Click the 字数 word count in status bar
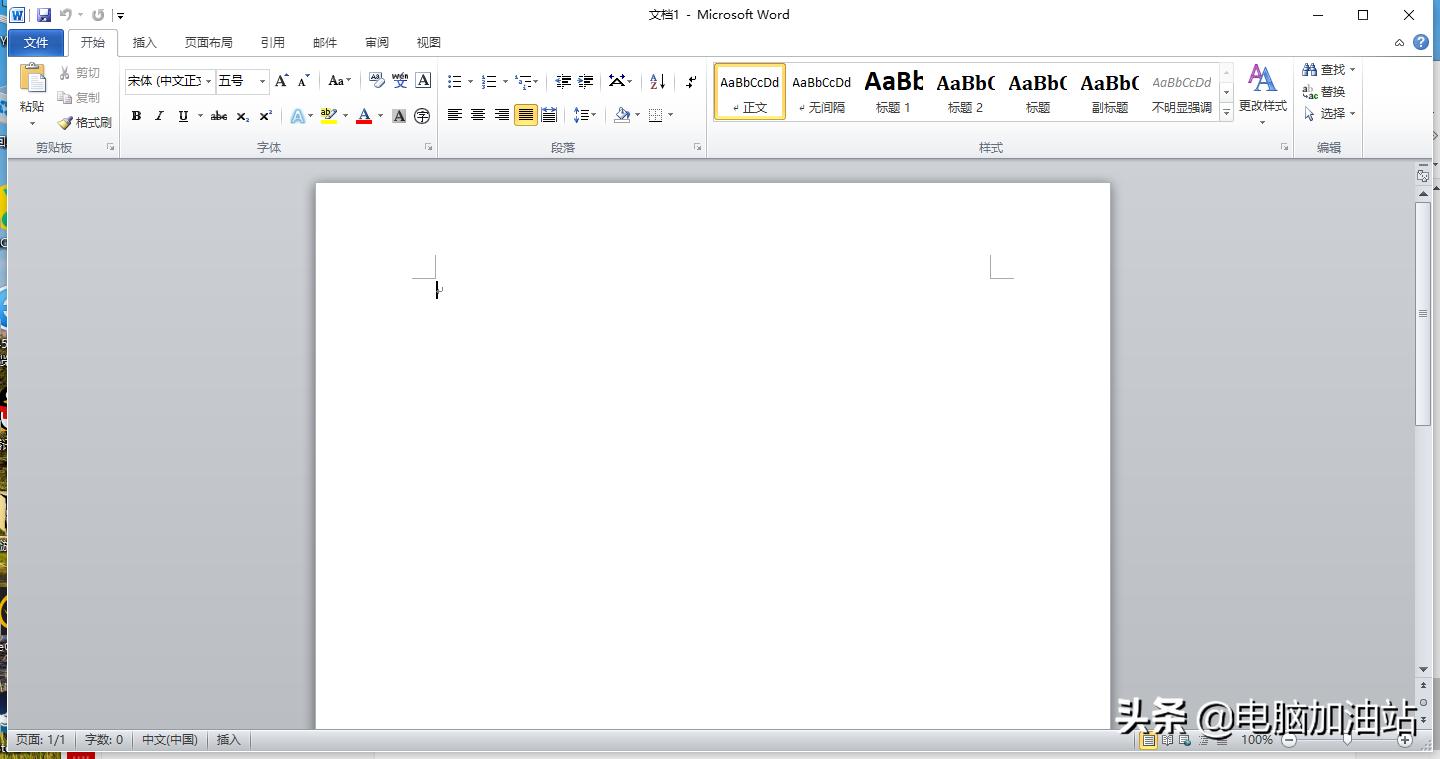The width and height of the screenshot is (1440, 759). pyautogui.click(x=103, y=740)
